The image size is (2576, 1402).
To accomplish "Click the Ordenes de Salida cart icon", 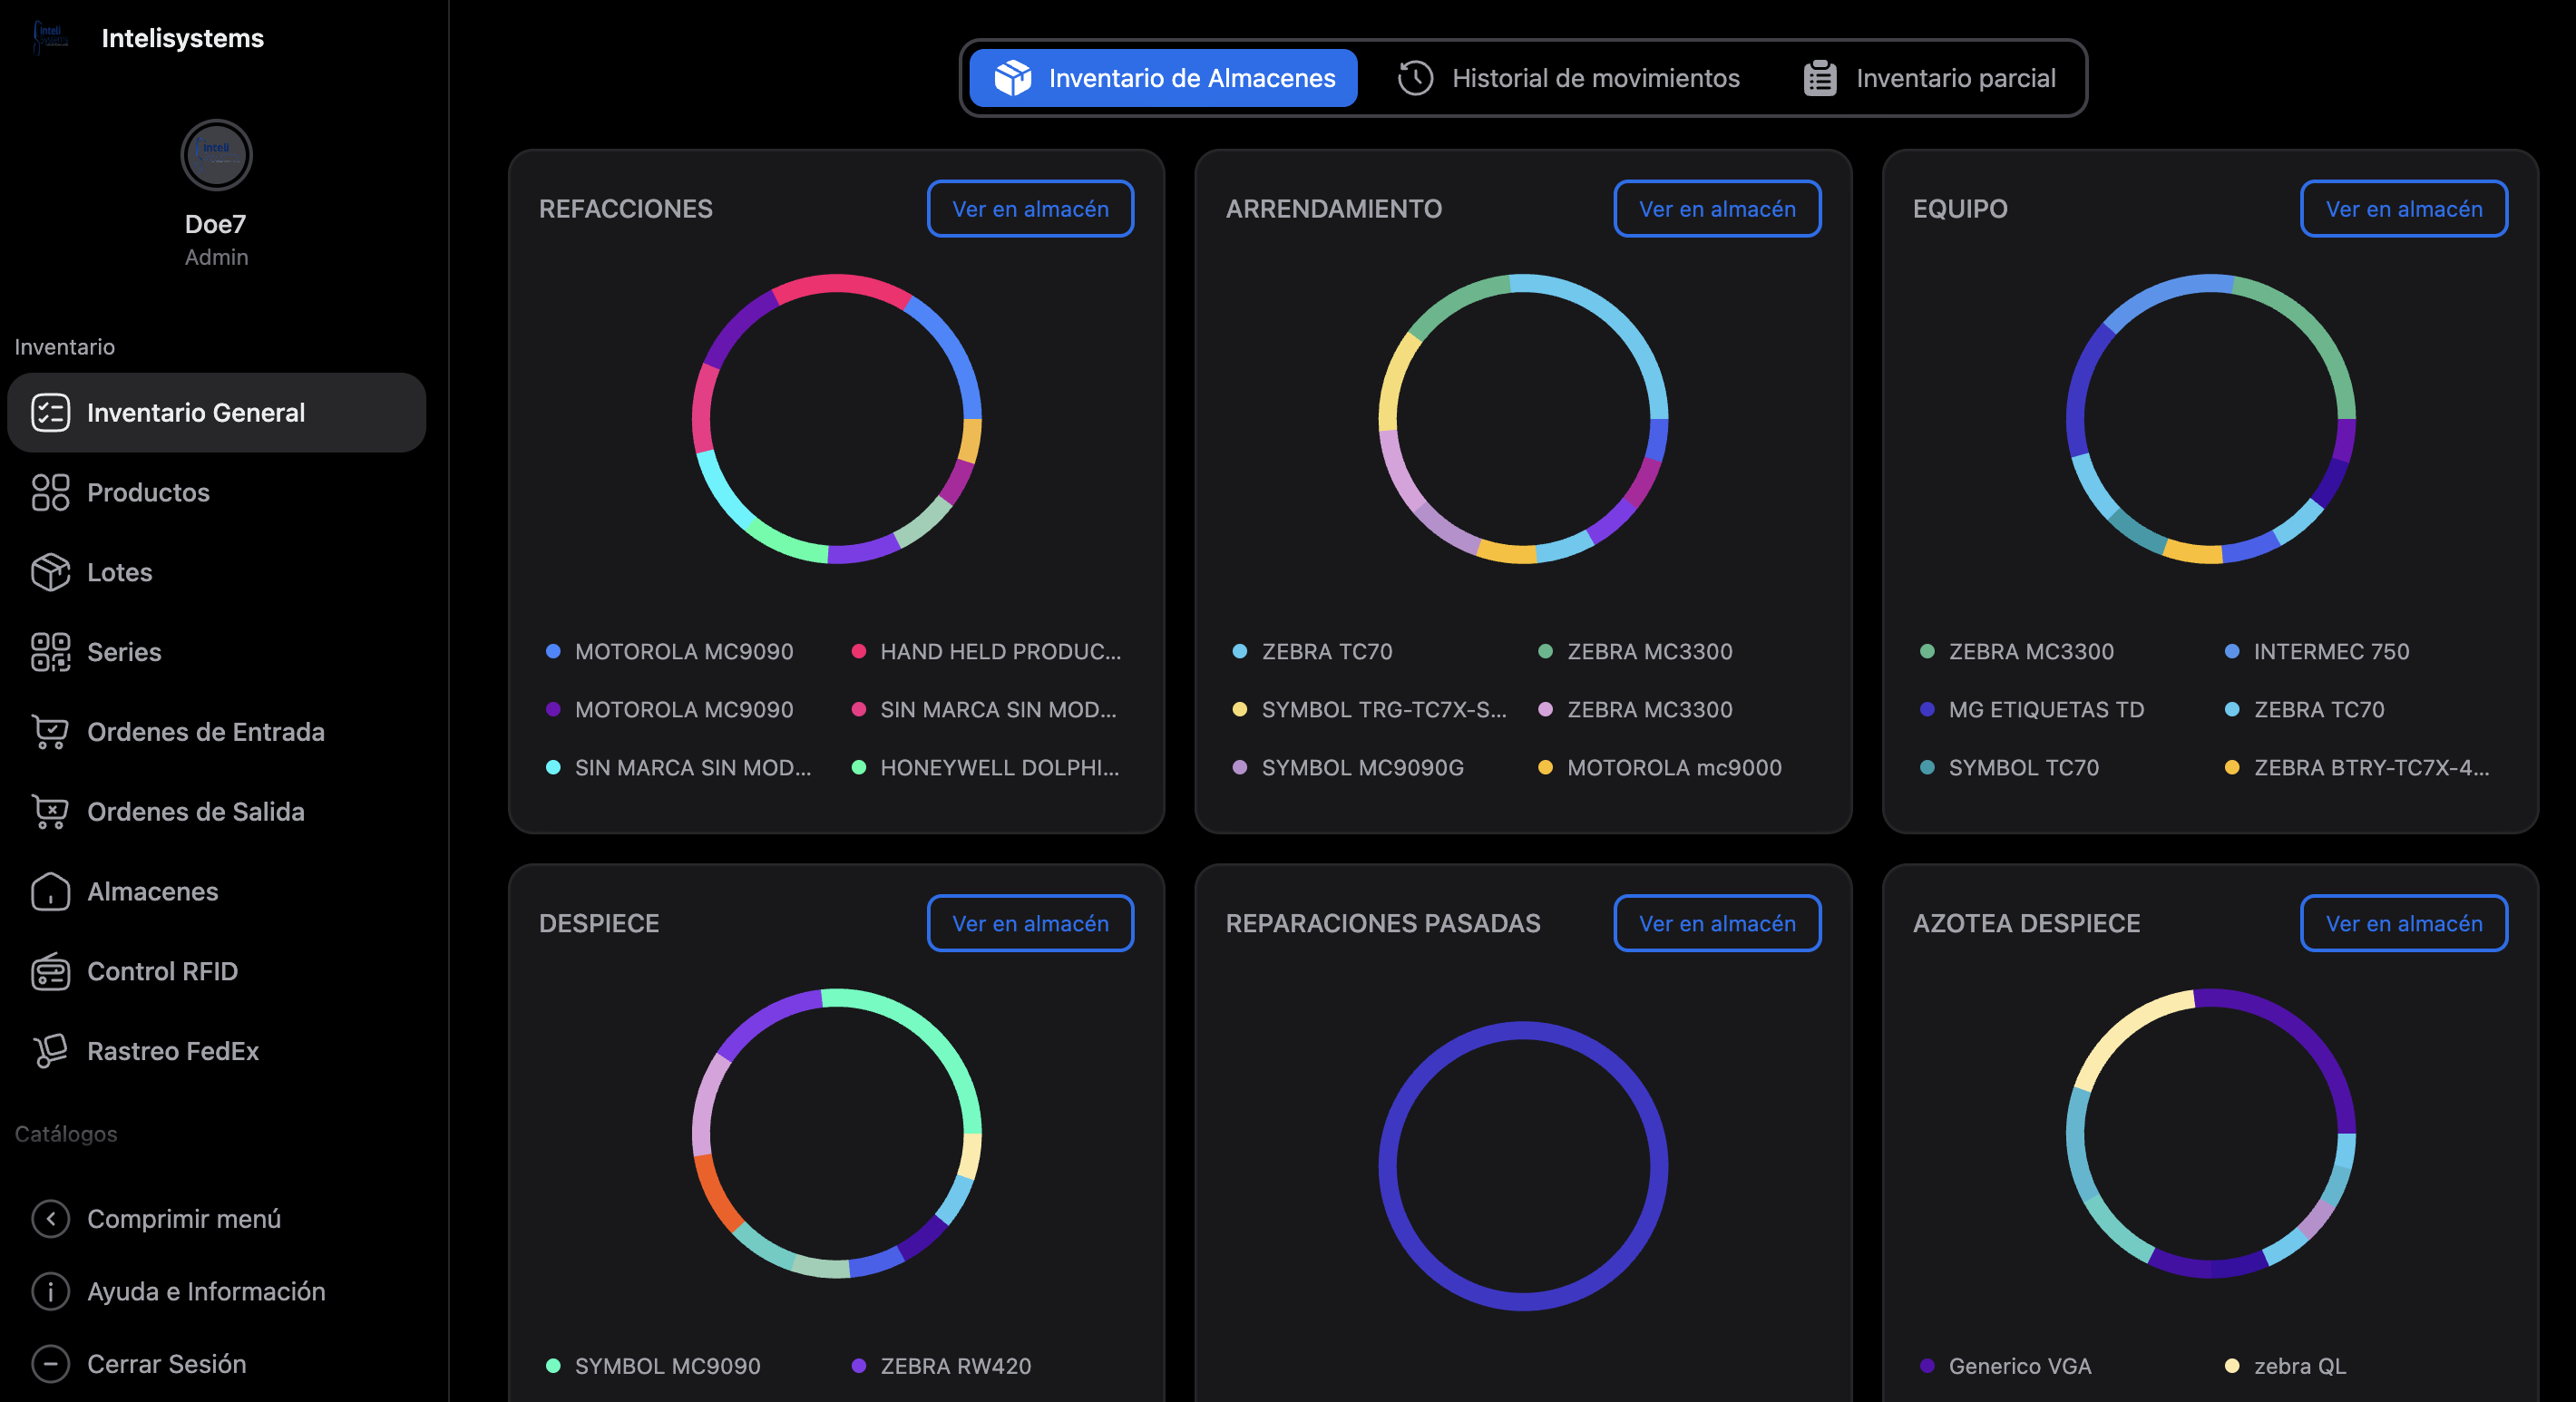I will (x=50, y=812).
